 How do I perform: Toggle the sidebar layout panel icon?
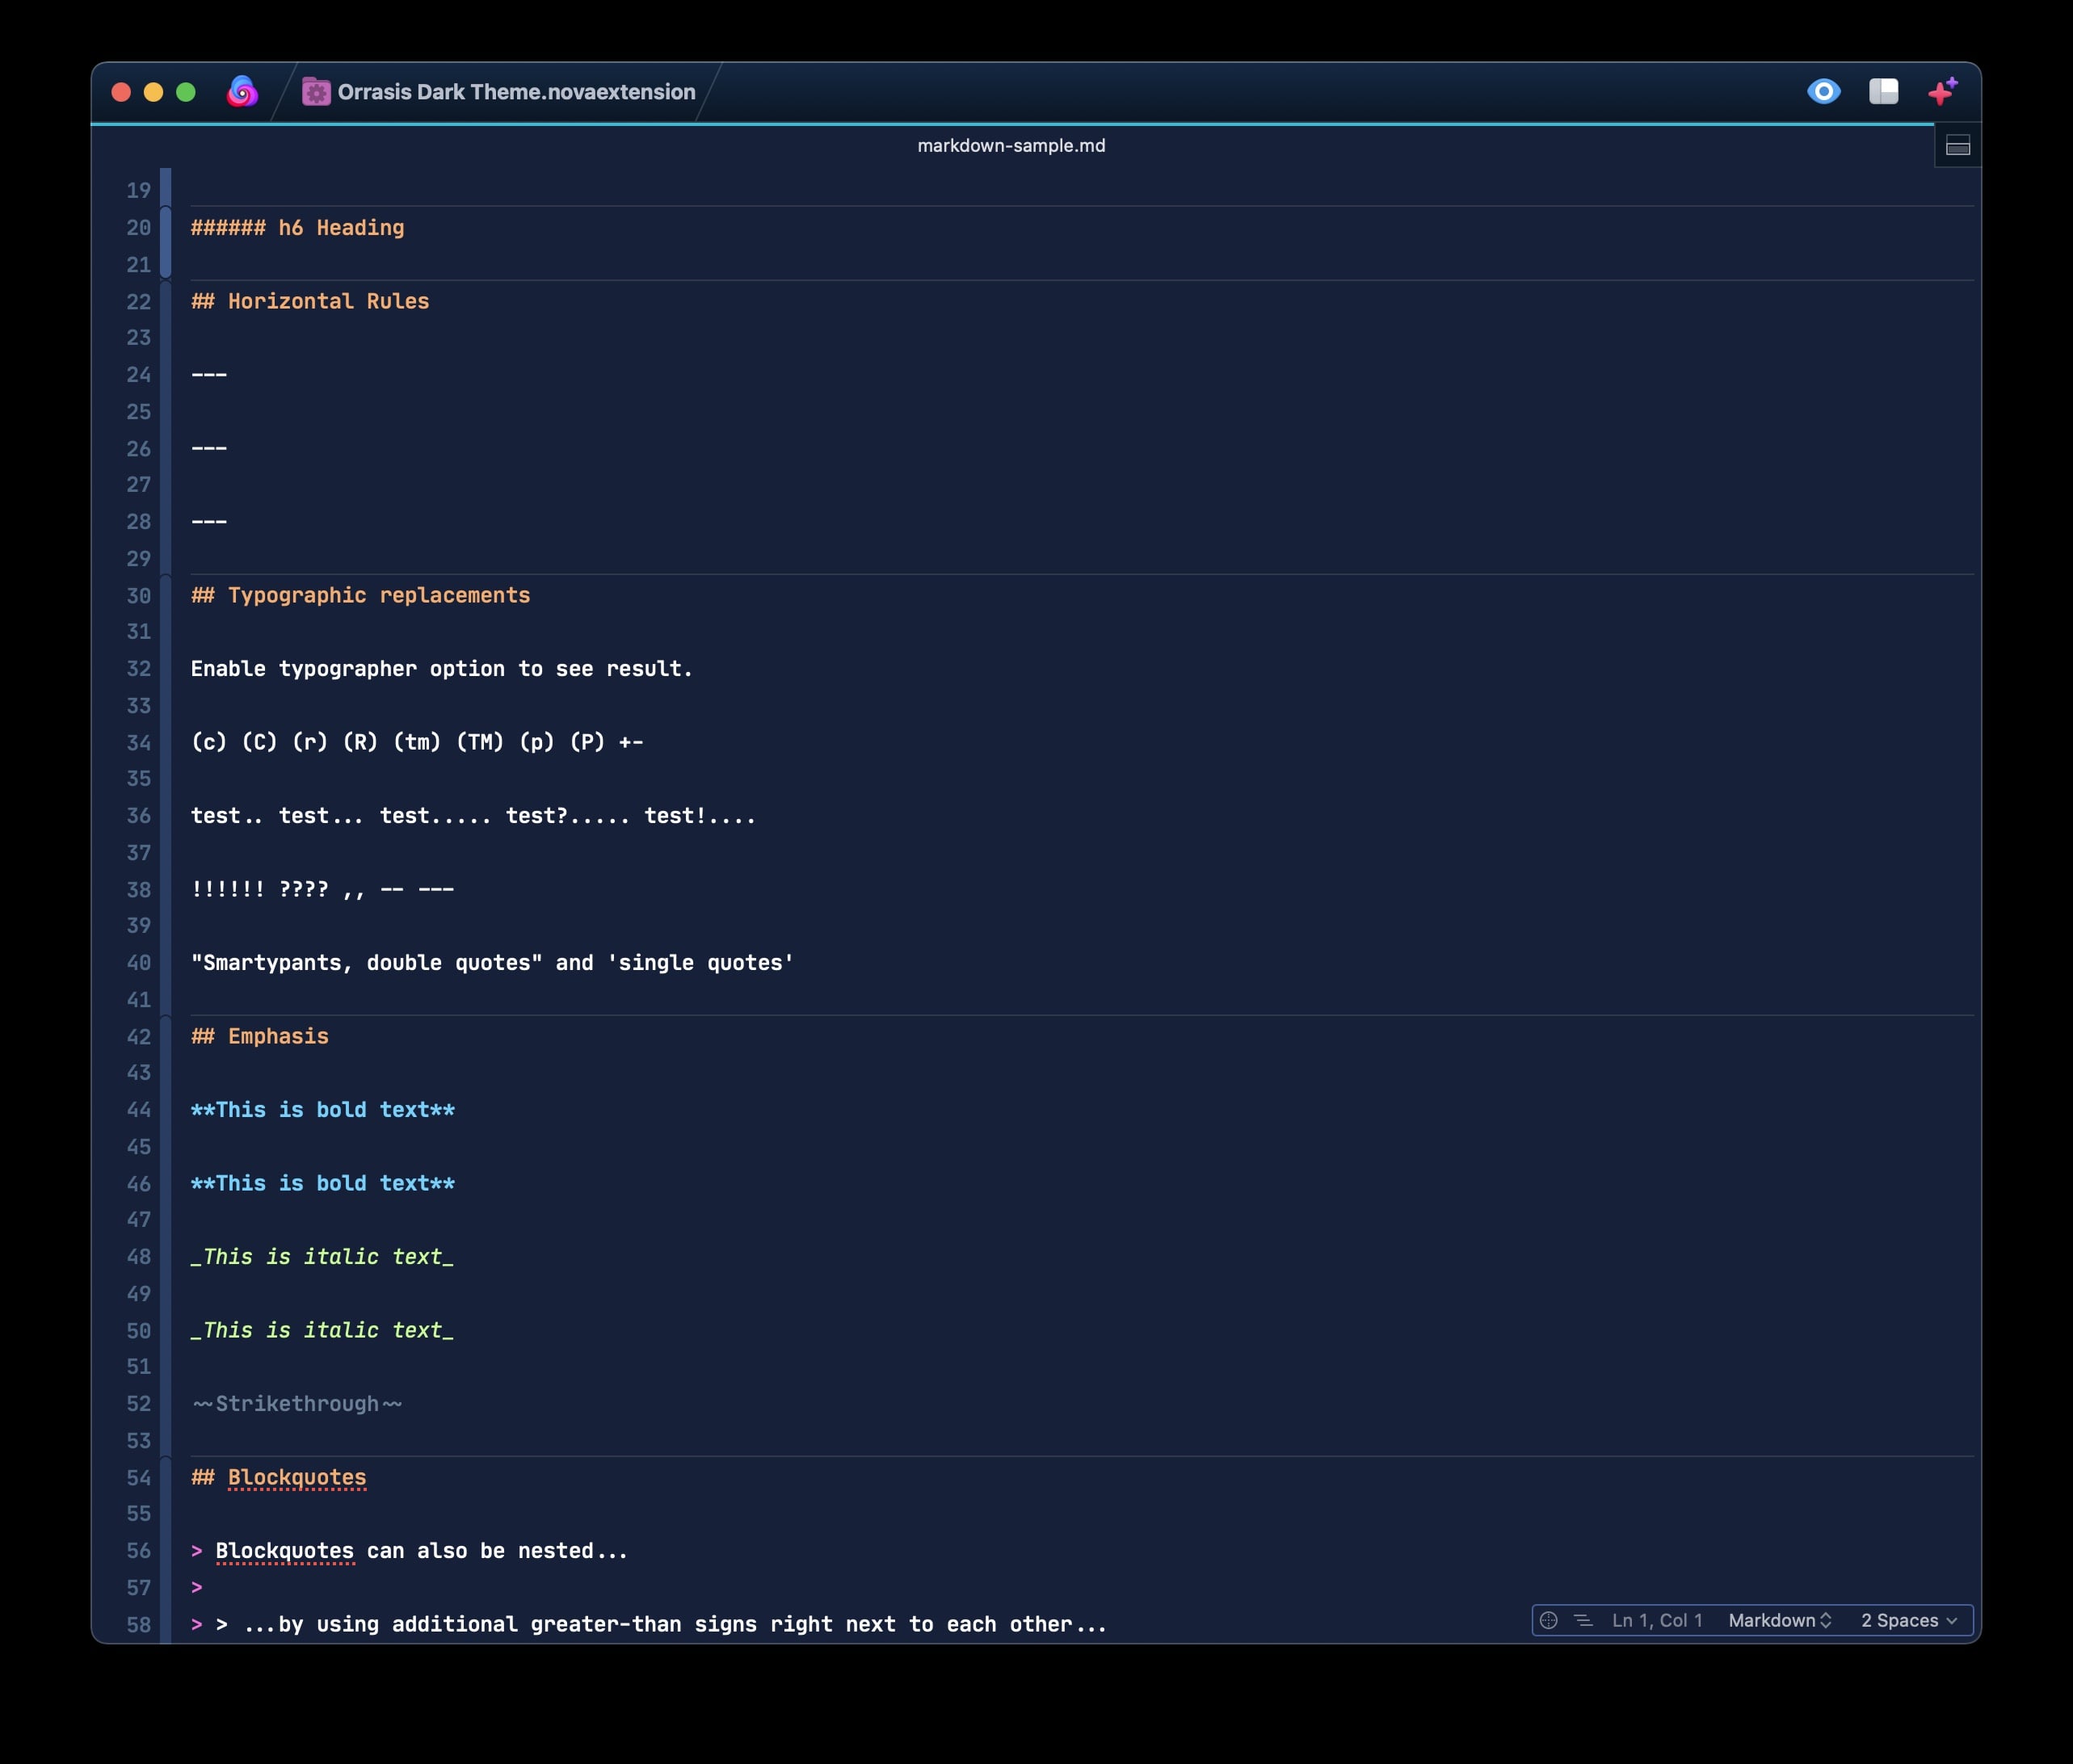pyautogui.click(x=1883, y=92)
